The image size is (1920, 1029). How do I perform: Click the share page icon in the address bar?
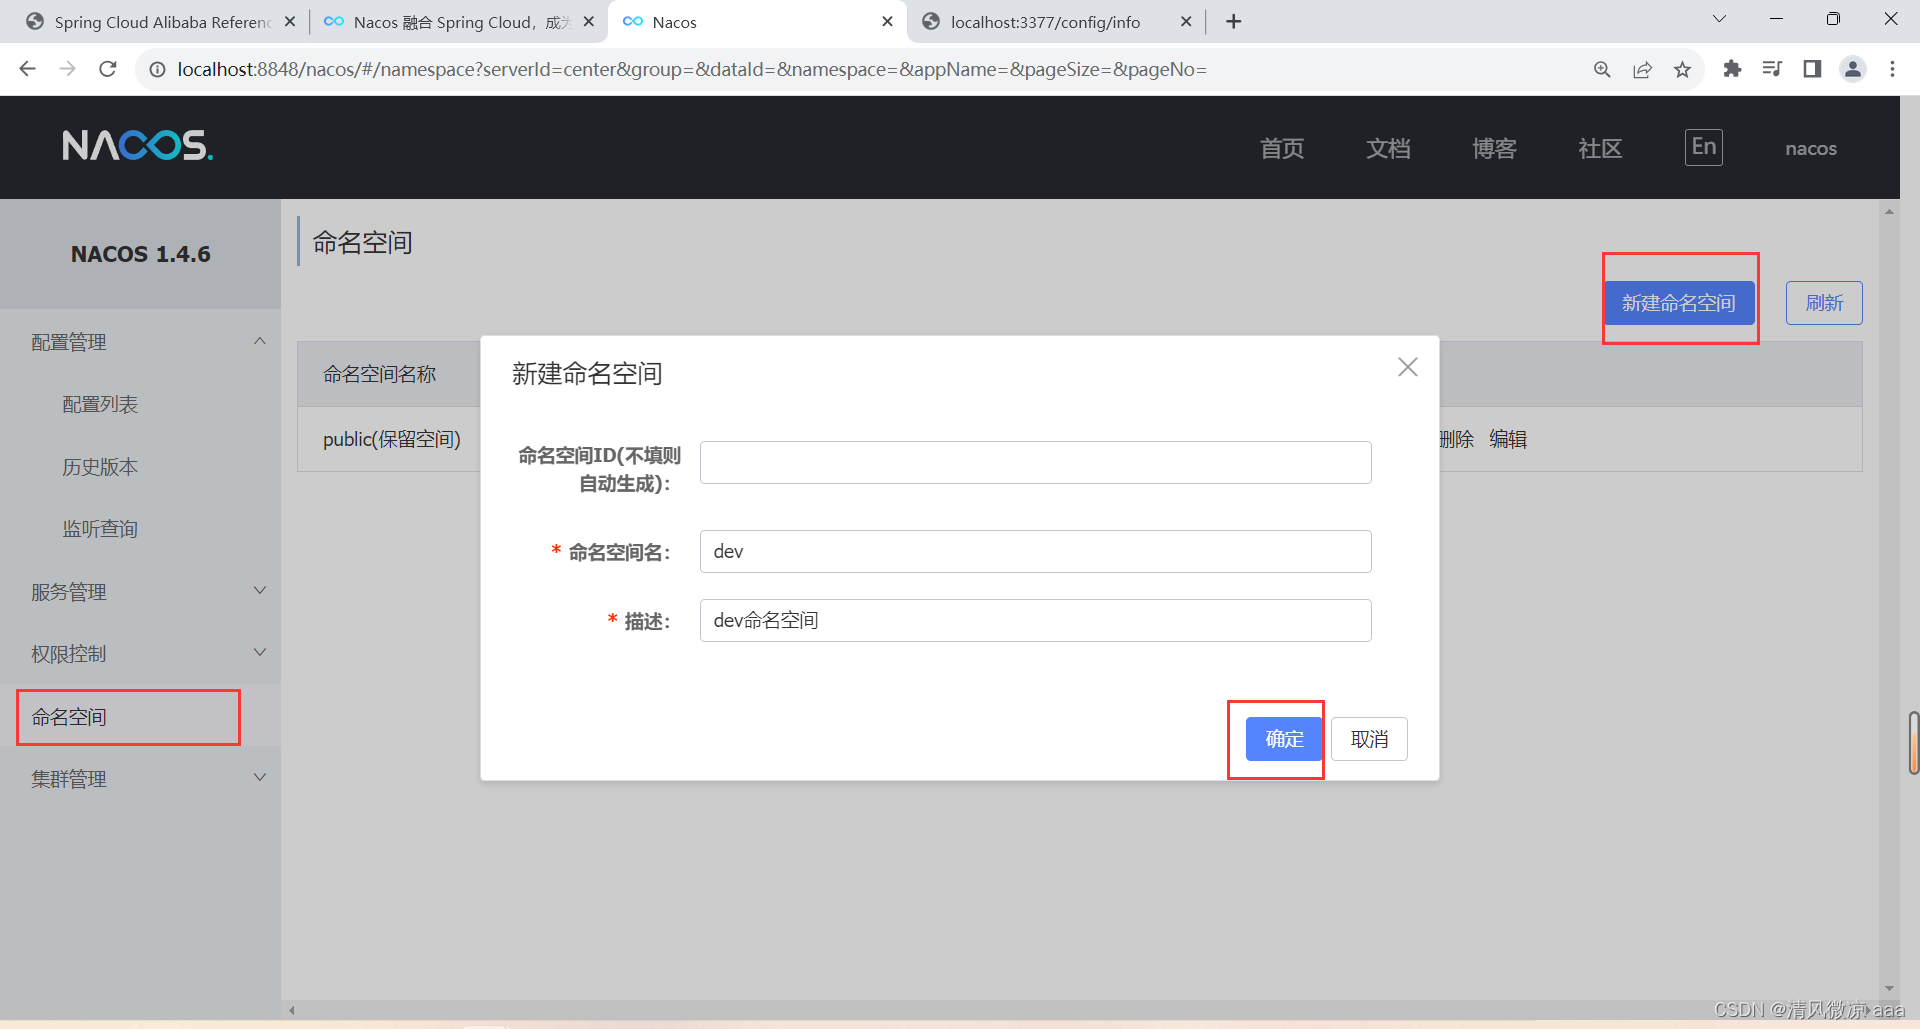[1642, 69]
